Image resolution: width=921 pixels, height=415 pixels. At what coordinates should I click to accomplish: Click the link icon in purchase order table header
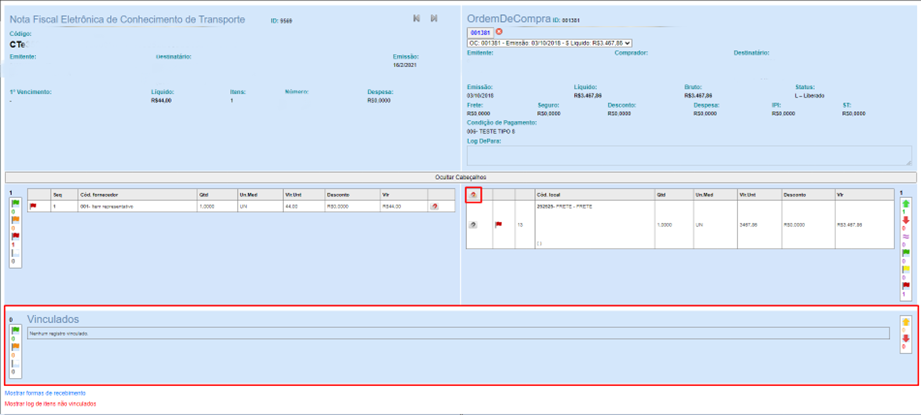point(474,195)
